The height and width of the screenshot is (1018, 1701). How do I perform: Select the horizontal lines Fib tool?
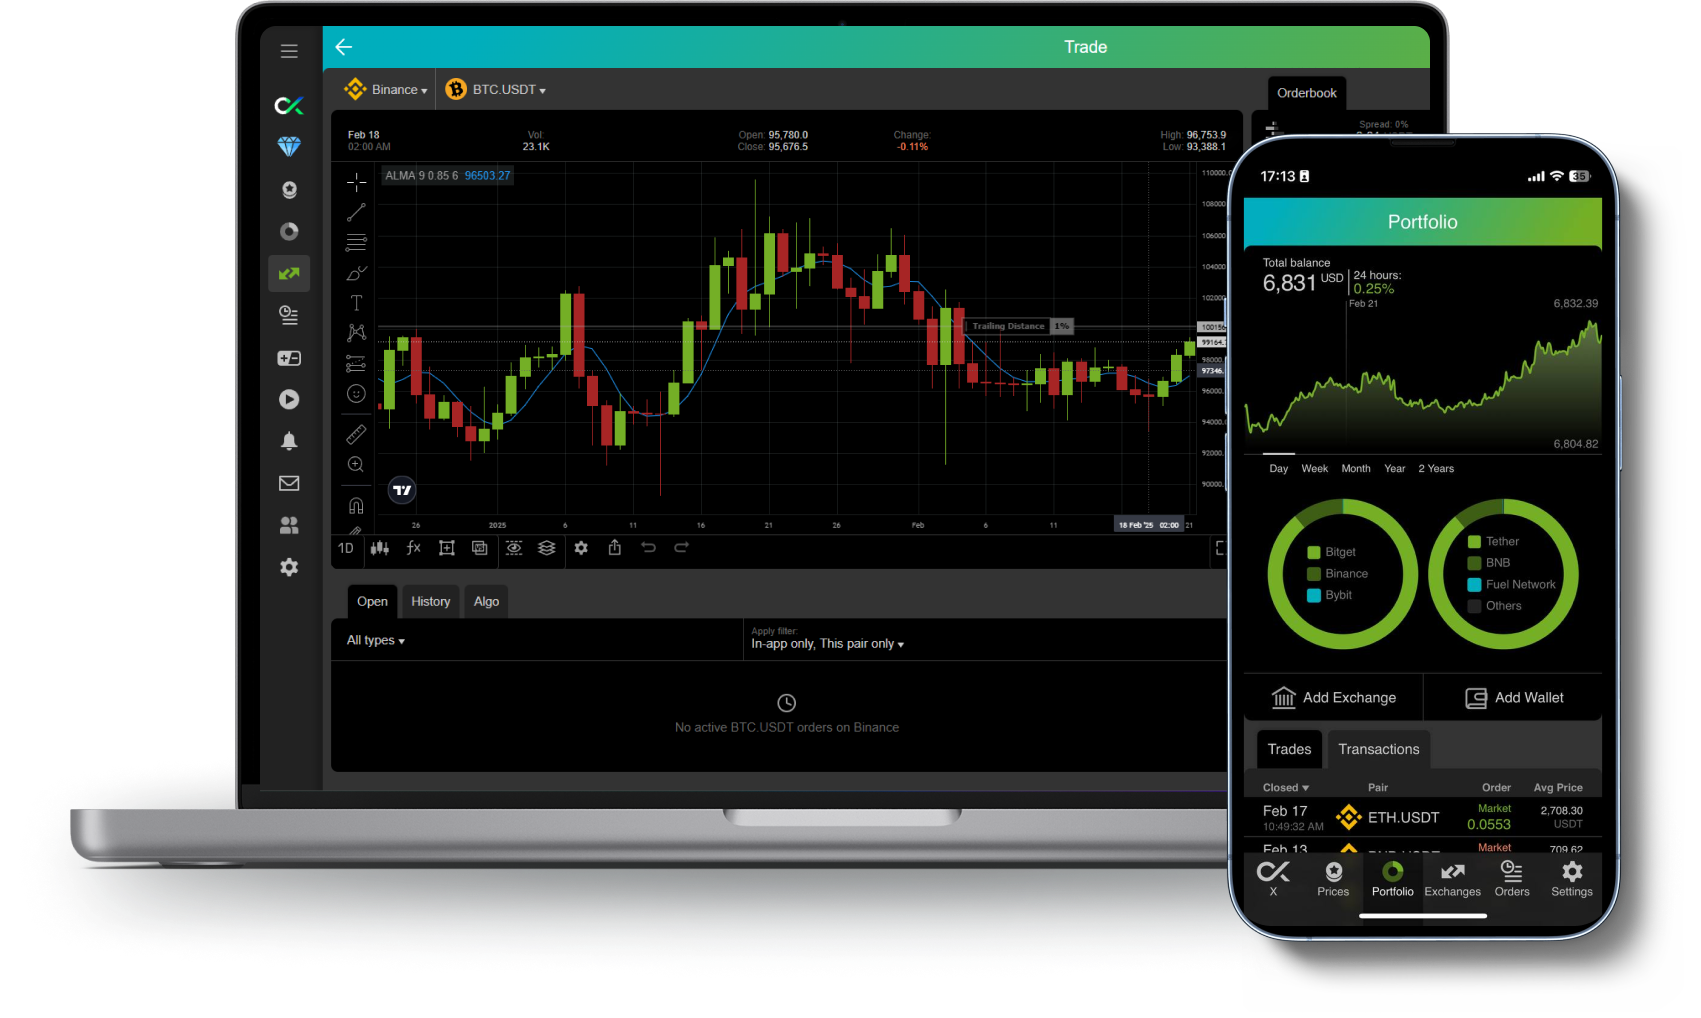click(x=356, y=242)
